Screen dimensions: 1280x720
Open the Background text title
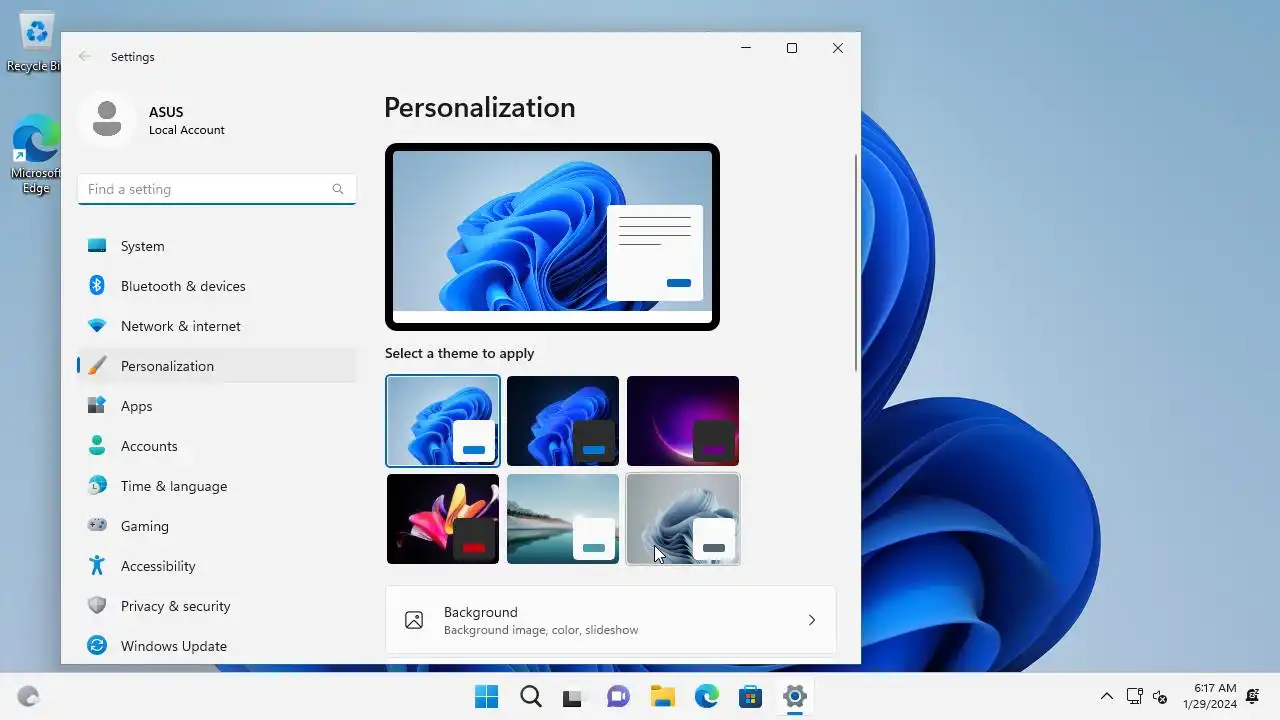coord(481,612)
